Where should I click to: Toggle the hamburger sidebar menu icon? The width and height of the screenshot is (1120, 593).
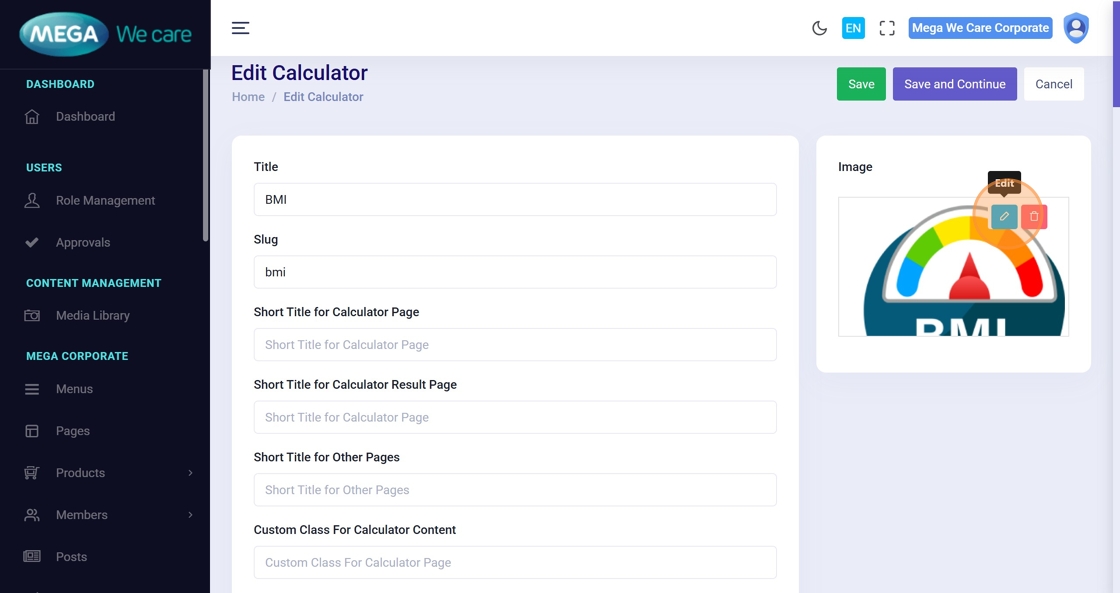240,28
